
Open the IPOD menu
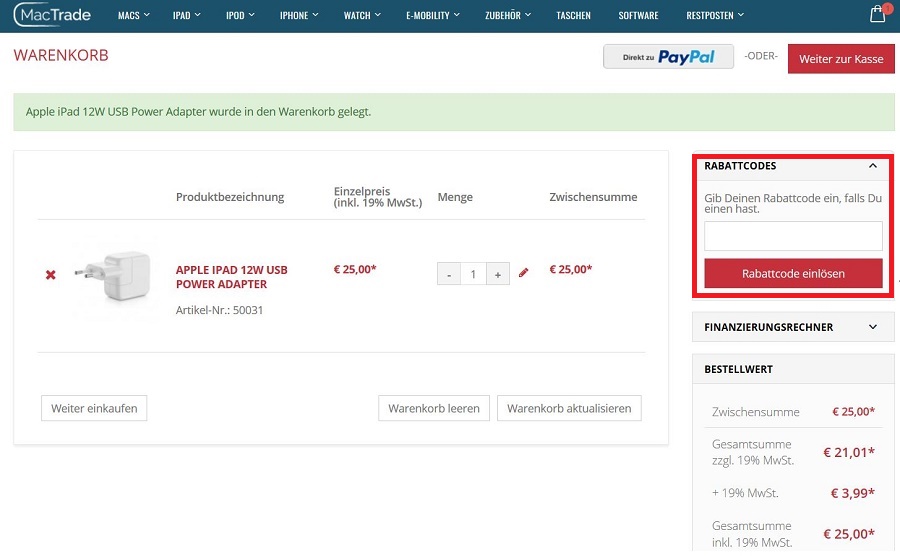click(240, 15)
